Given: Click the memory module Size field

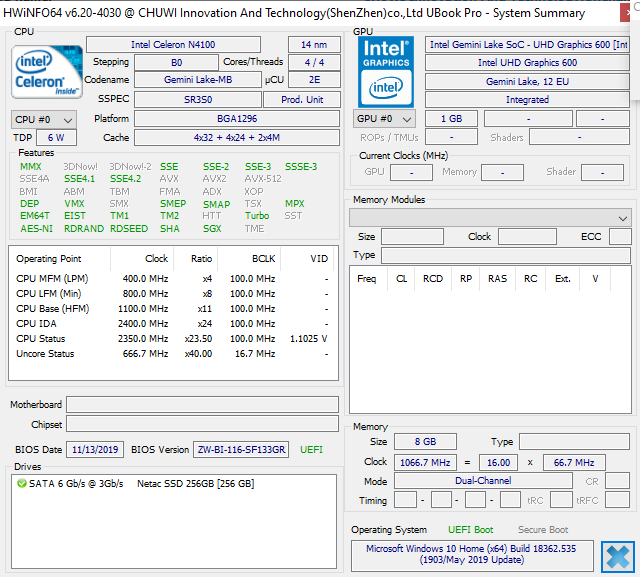Looking at the screenshot, I should pyautogui.click(x=412, y=237).
